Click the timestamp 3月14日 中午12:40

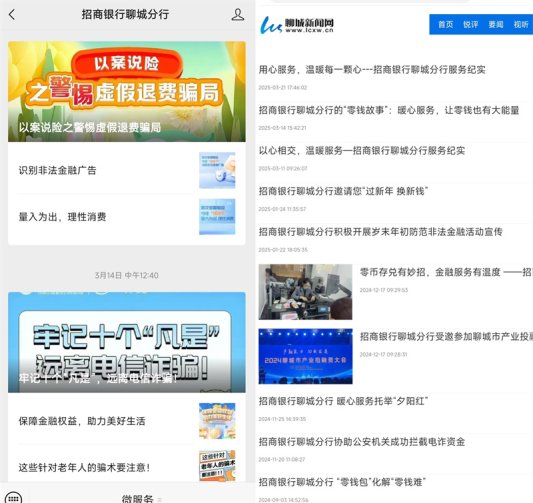pyautogui.click(x=126, y=275)
